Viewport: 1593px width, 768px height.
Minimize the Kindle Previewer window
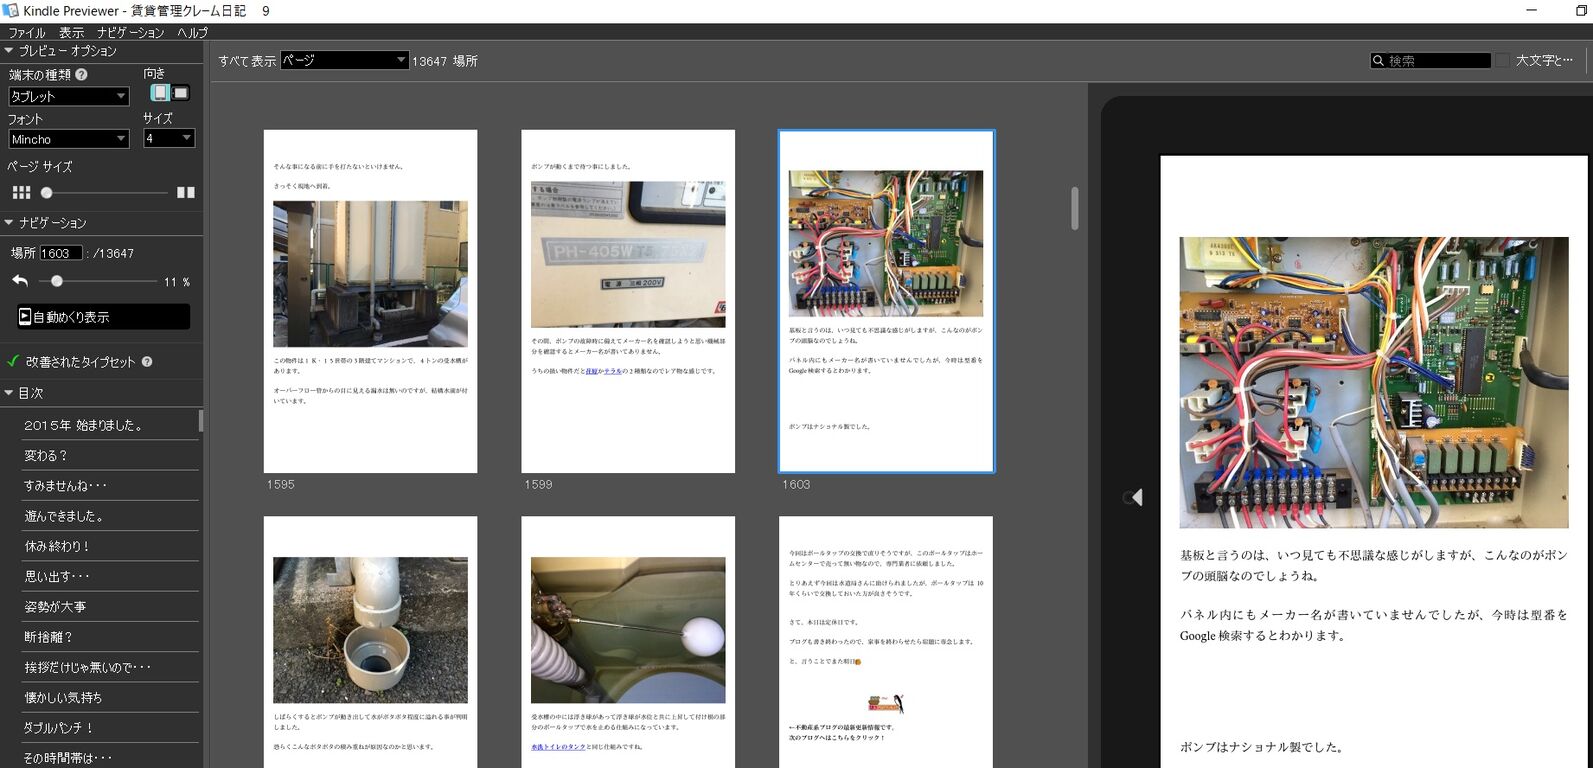tap(1531, 10)
